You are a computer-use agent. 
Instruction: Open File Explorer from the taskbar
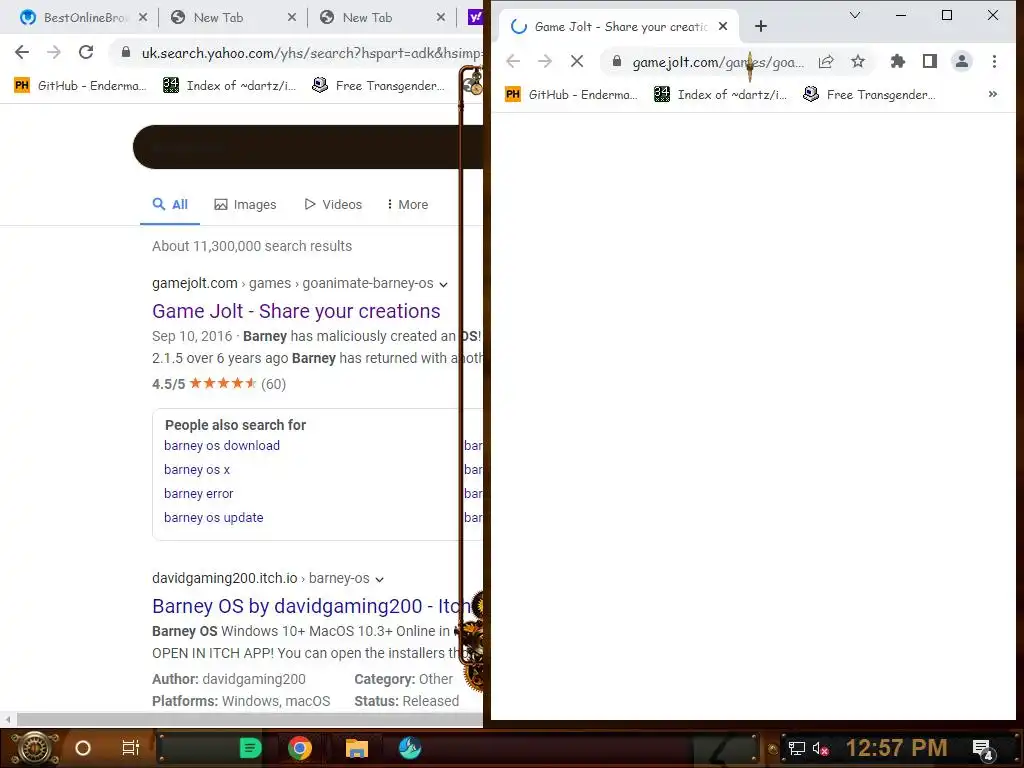click(x=357, y=748)
